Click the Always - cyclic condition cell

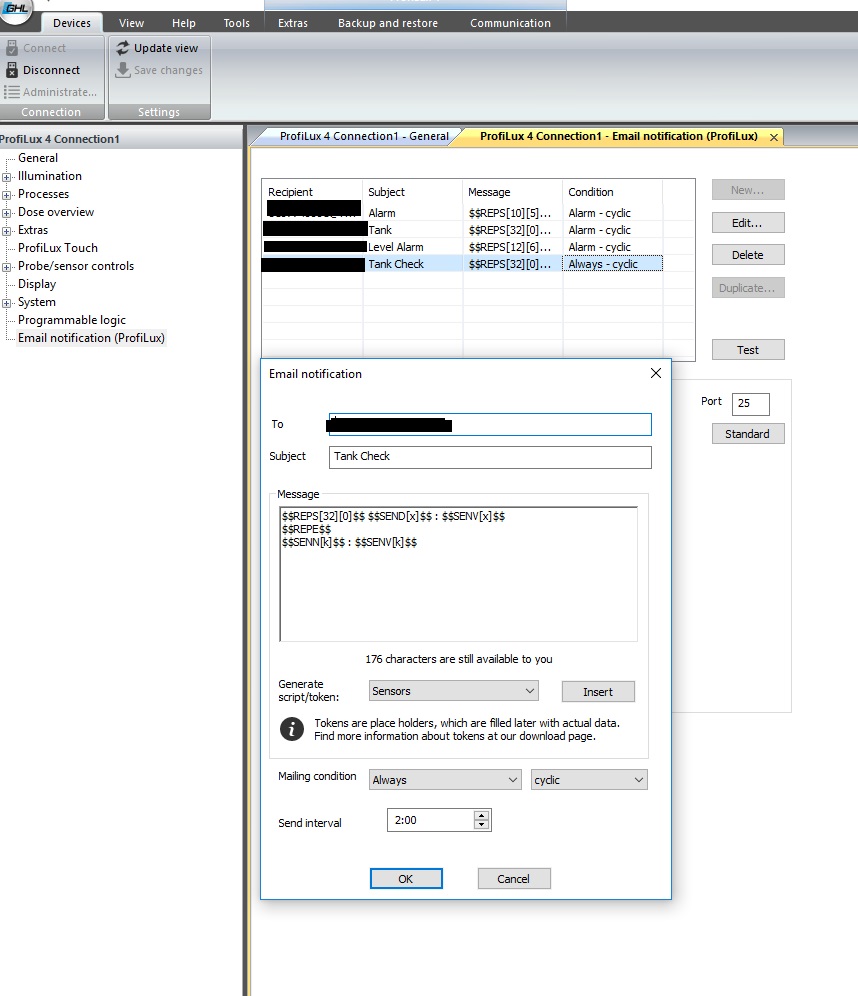612,264
